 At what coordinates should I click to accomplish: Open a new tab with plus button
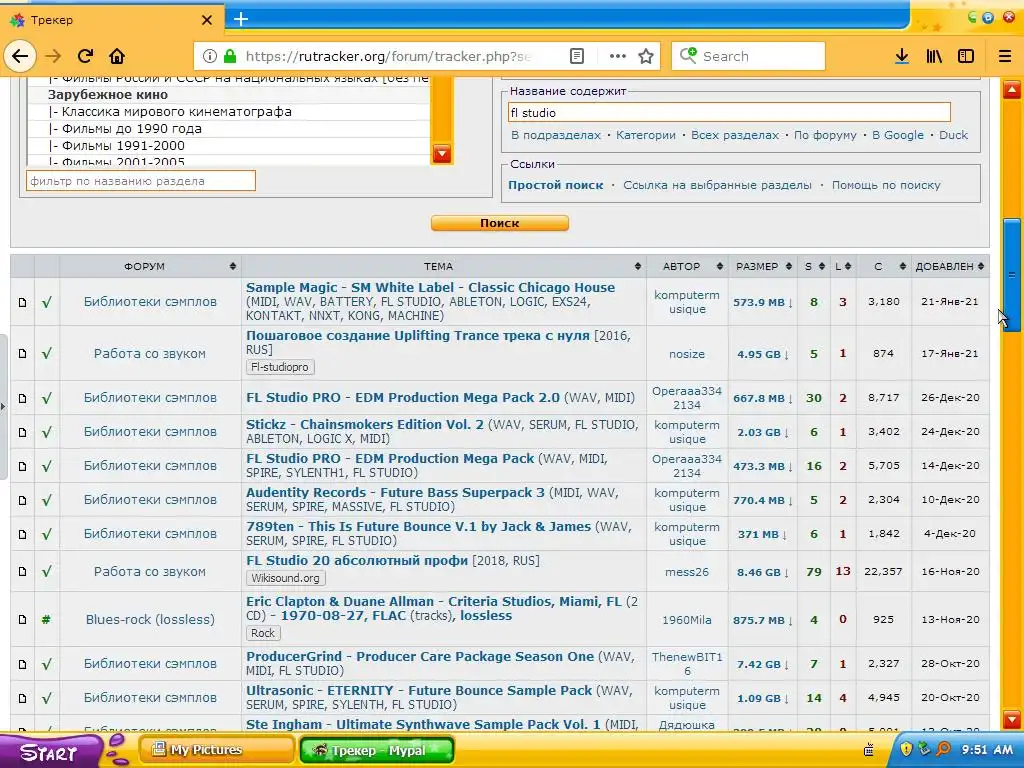[241, 19]
